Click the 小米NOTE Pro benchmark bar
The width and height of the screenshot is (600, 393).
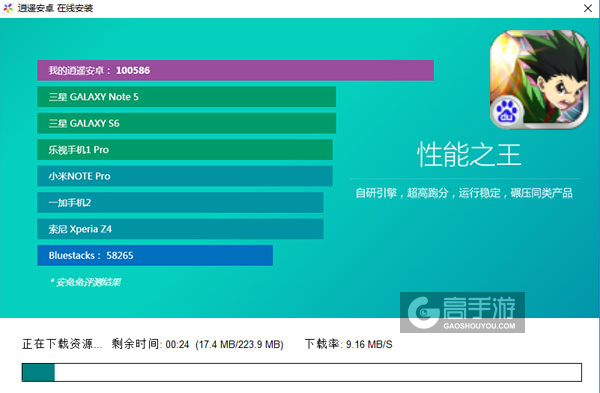[185, 176]
